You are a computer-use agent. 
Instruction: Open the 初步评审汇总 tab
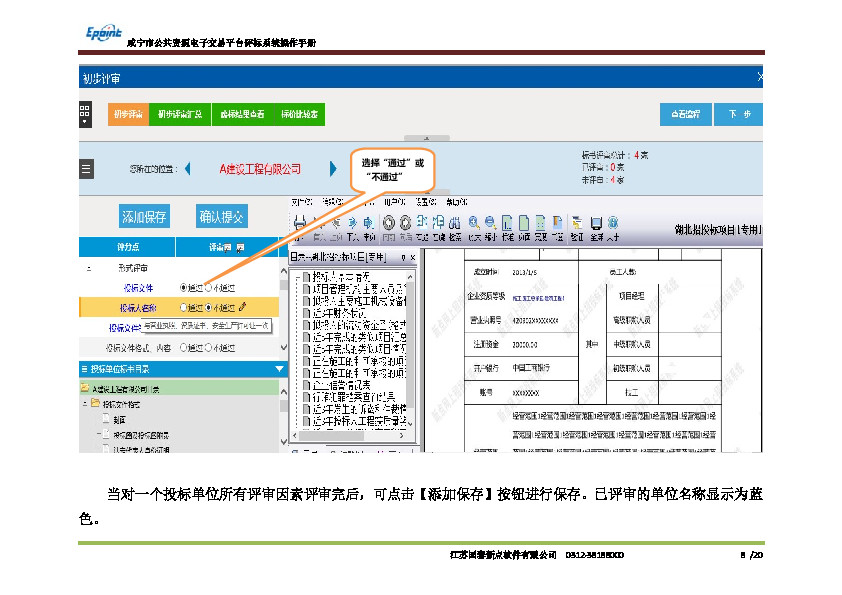180,114
